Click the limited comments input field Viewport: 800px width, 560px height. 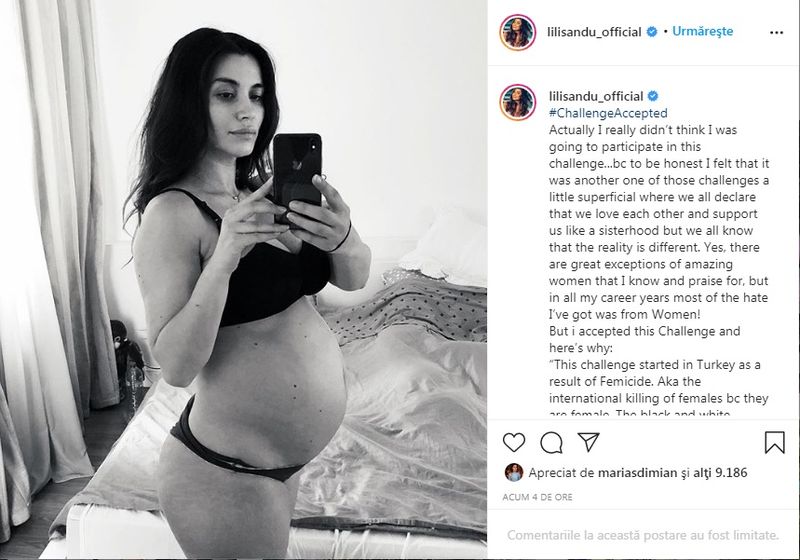point(643,535)
